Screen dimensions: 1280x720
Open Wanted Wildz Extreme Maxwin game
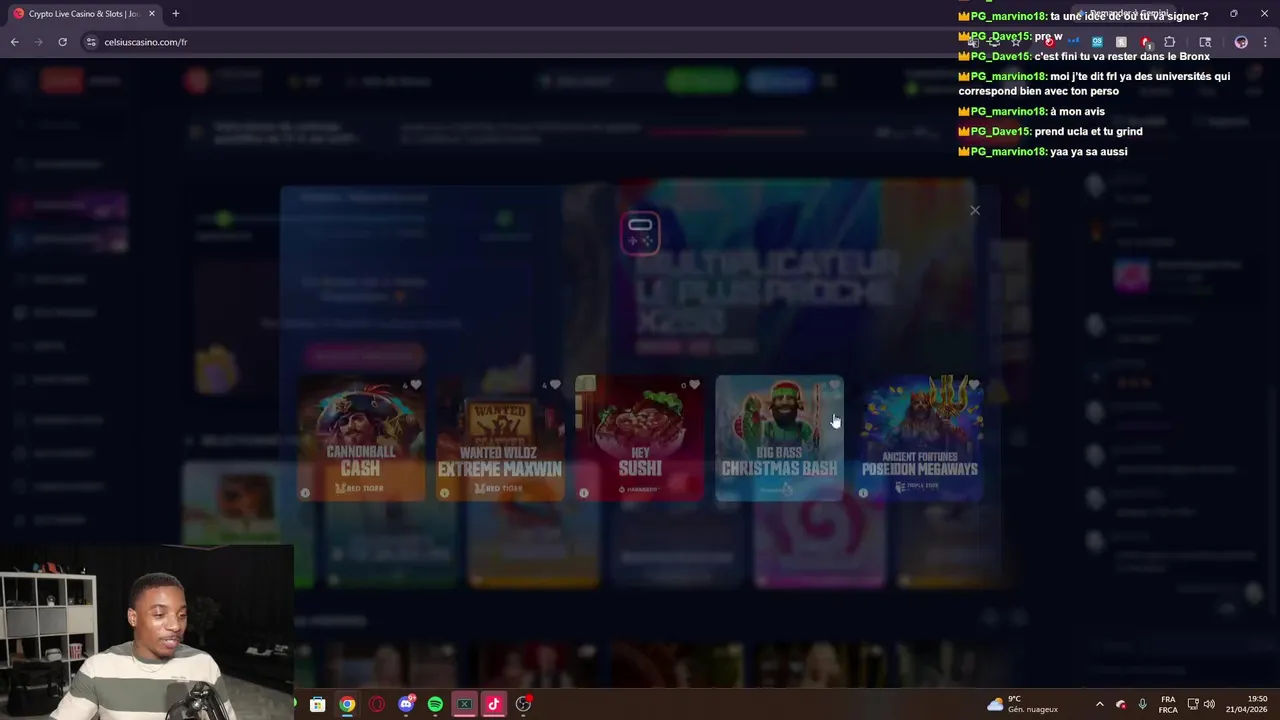tap(500, 438)
